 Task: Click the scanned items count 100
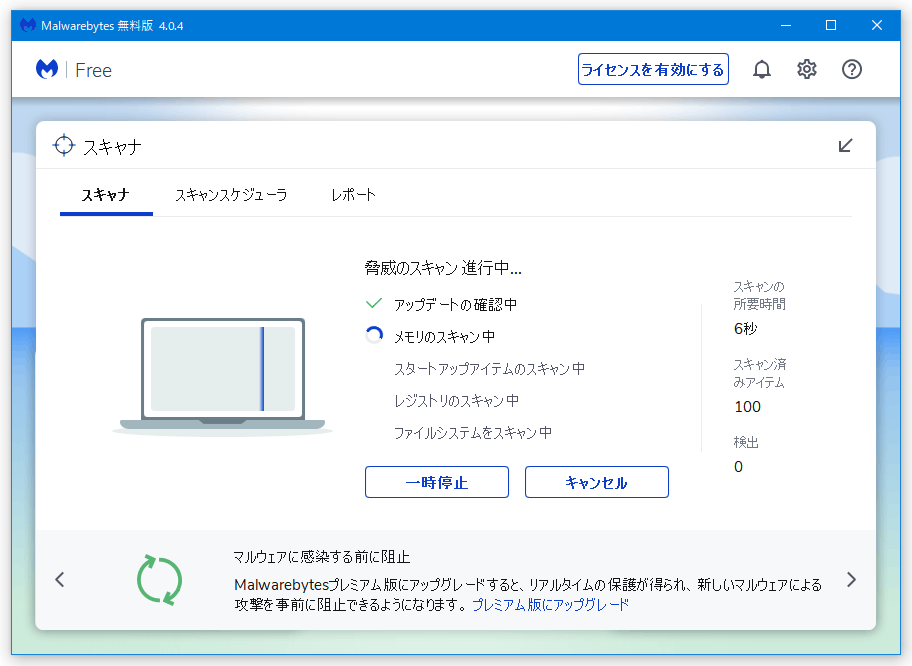(x=747, y=407)
